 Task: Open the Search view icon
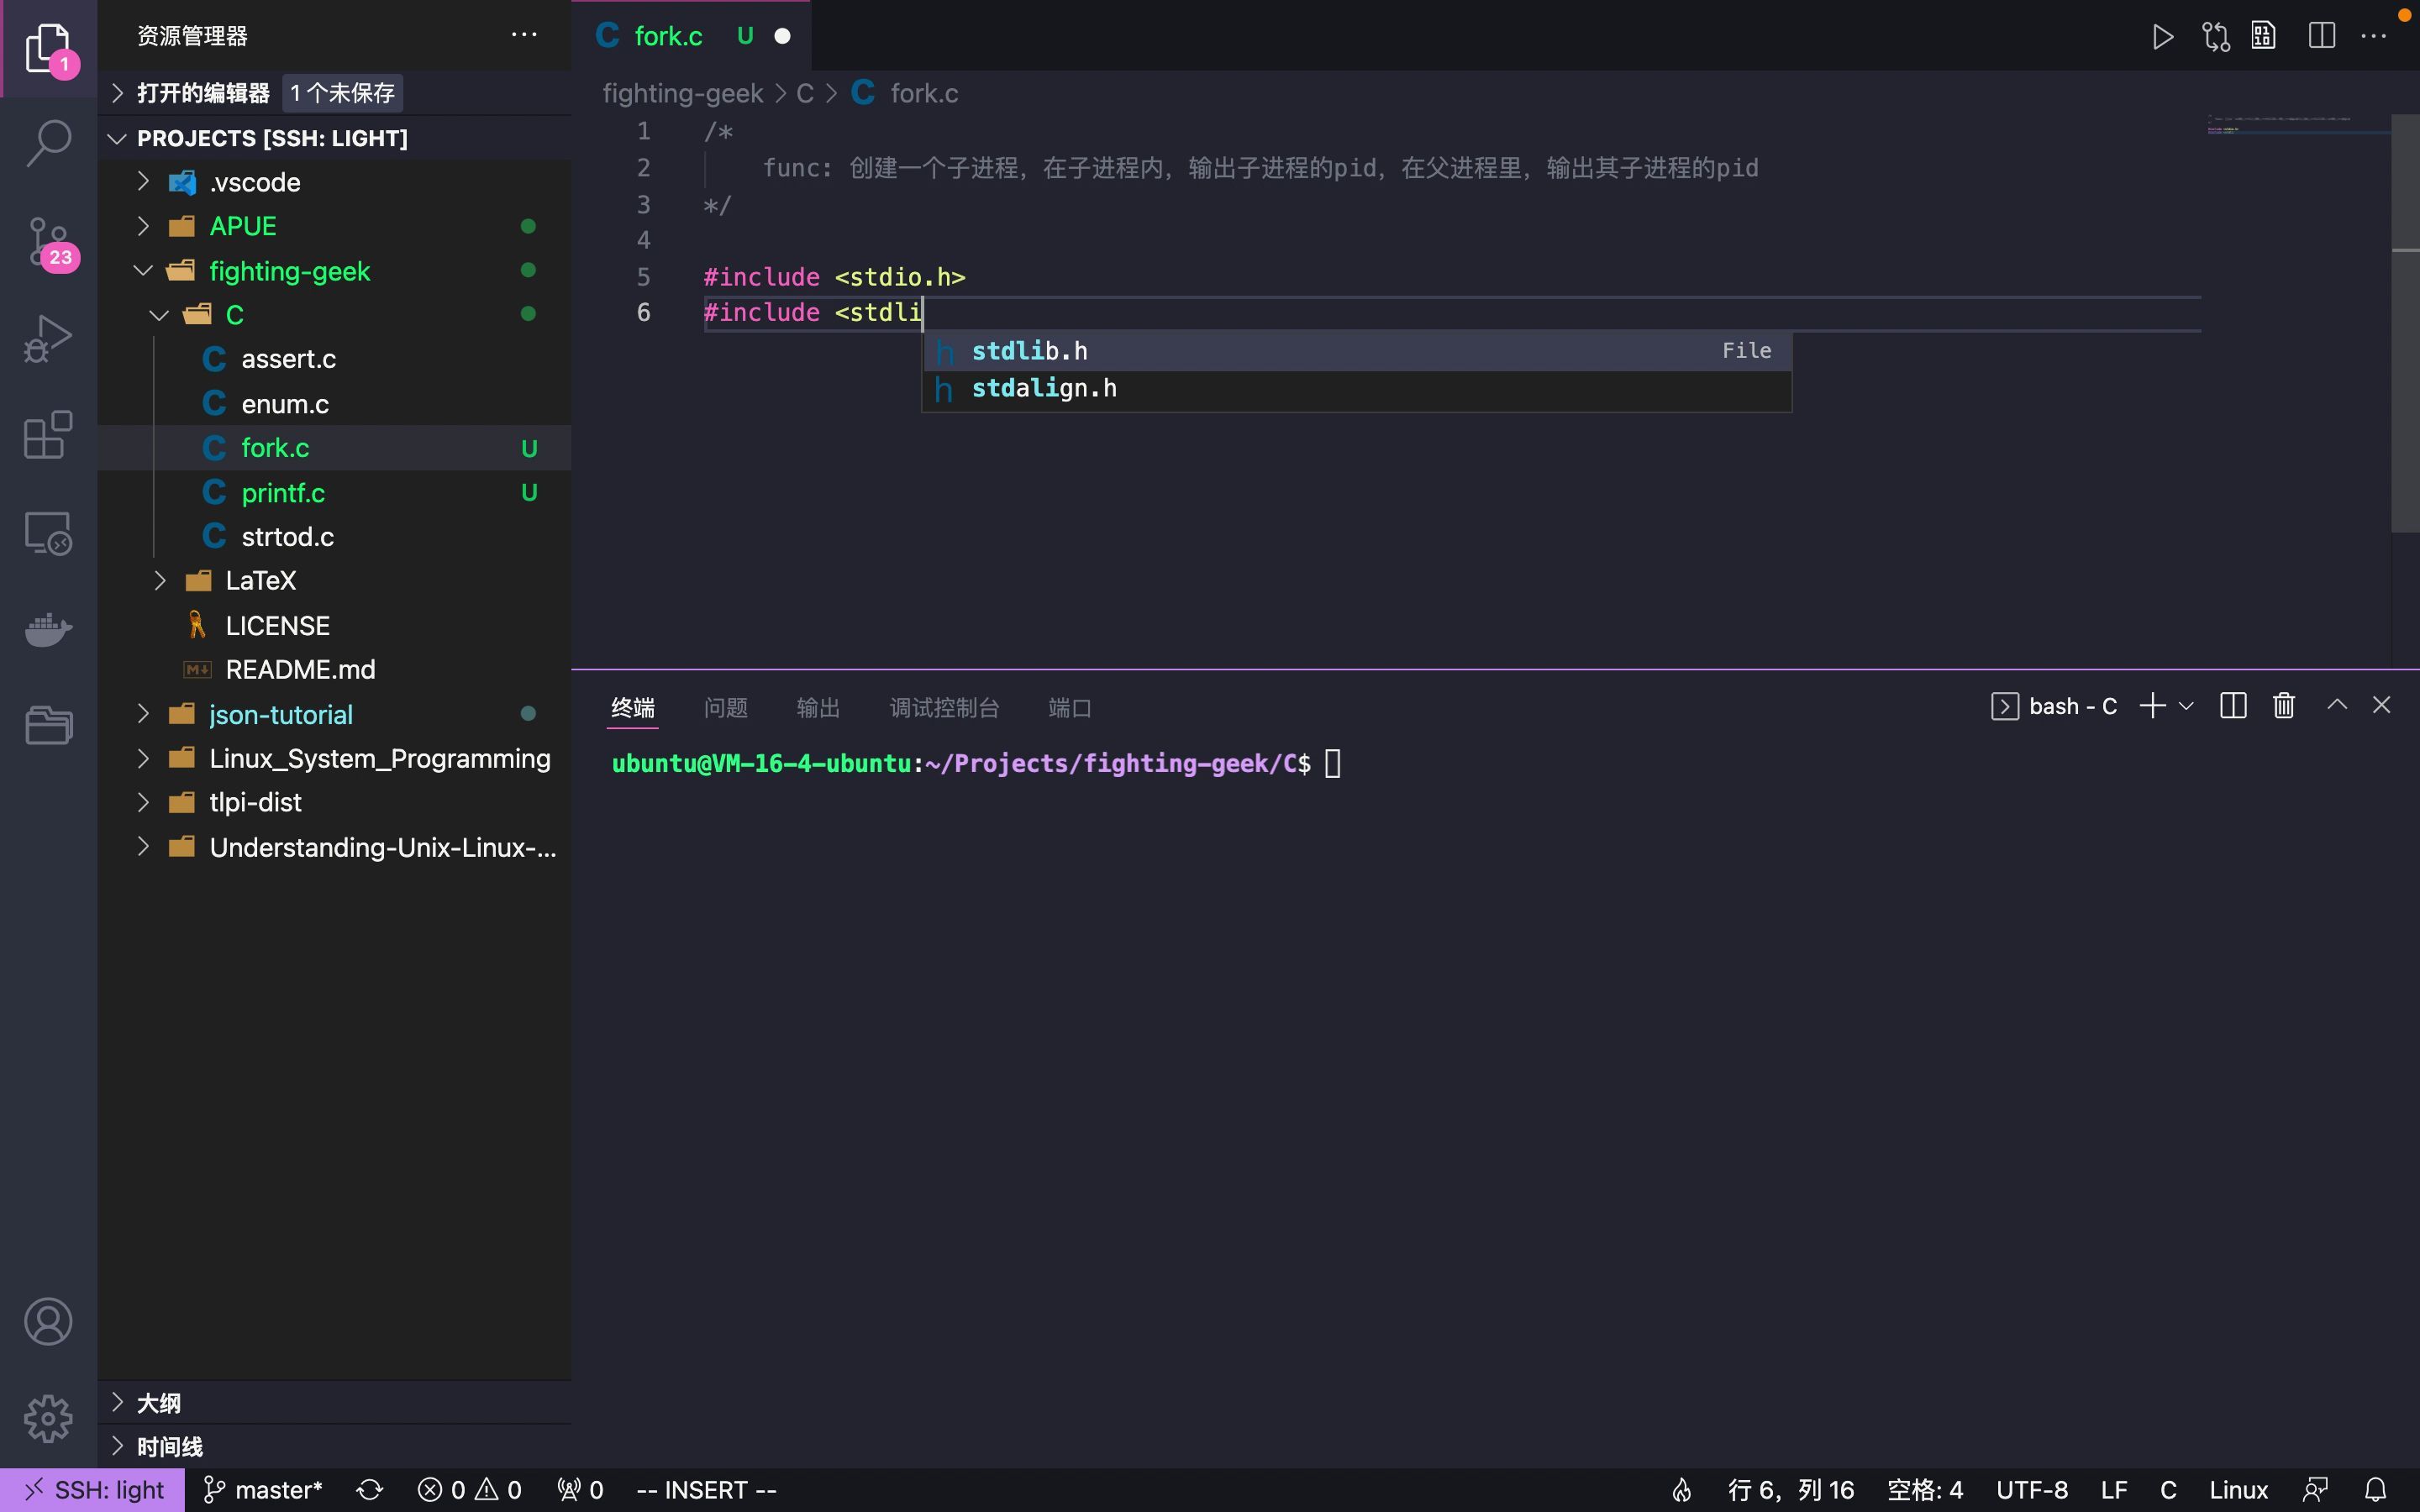pyautogui.click(x=48, y=143)
